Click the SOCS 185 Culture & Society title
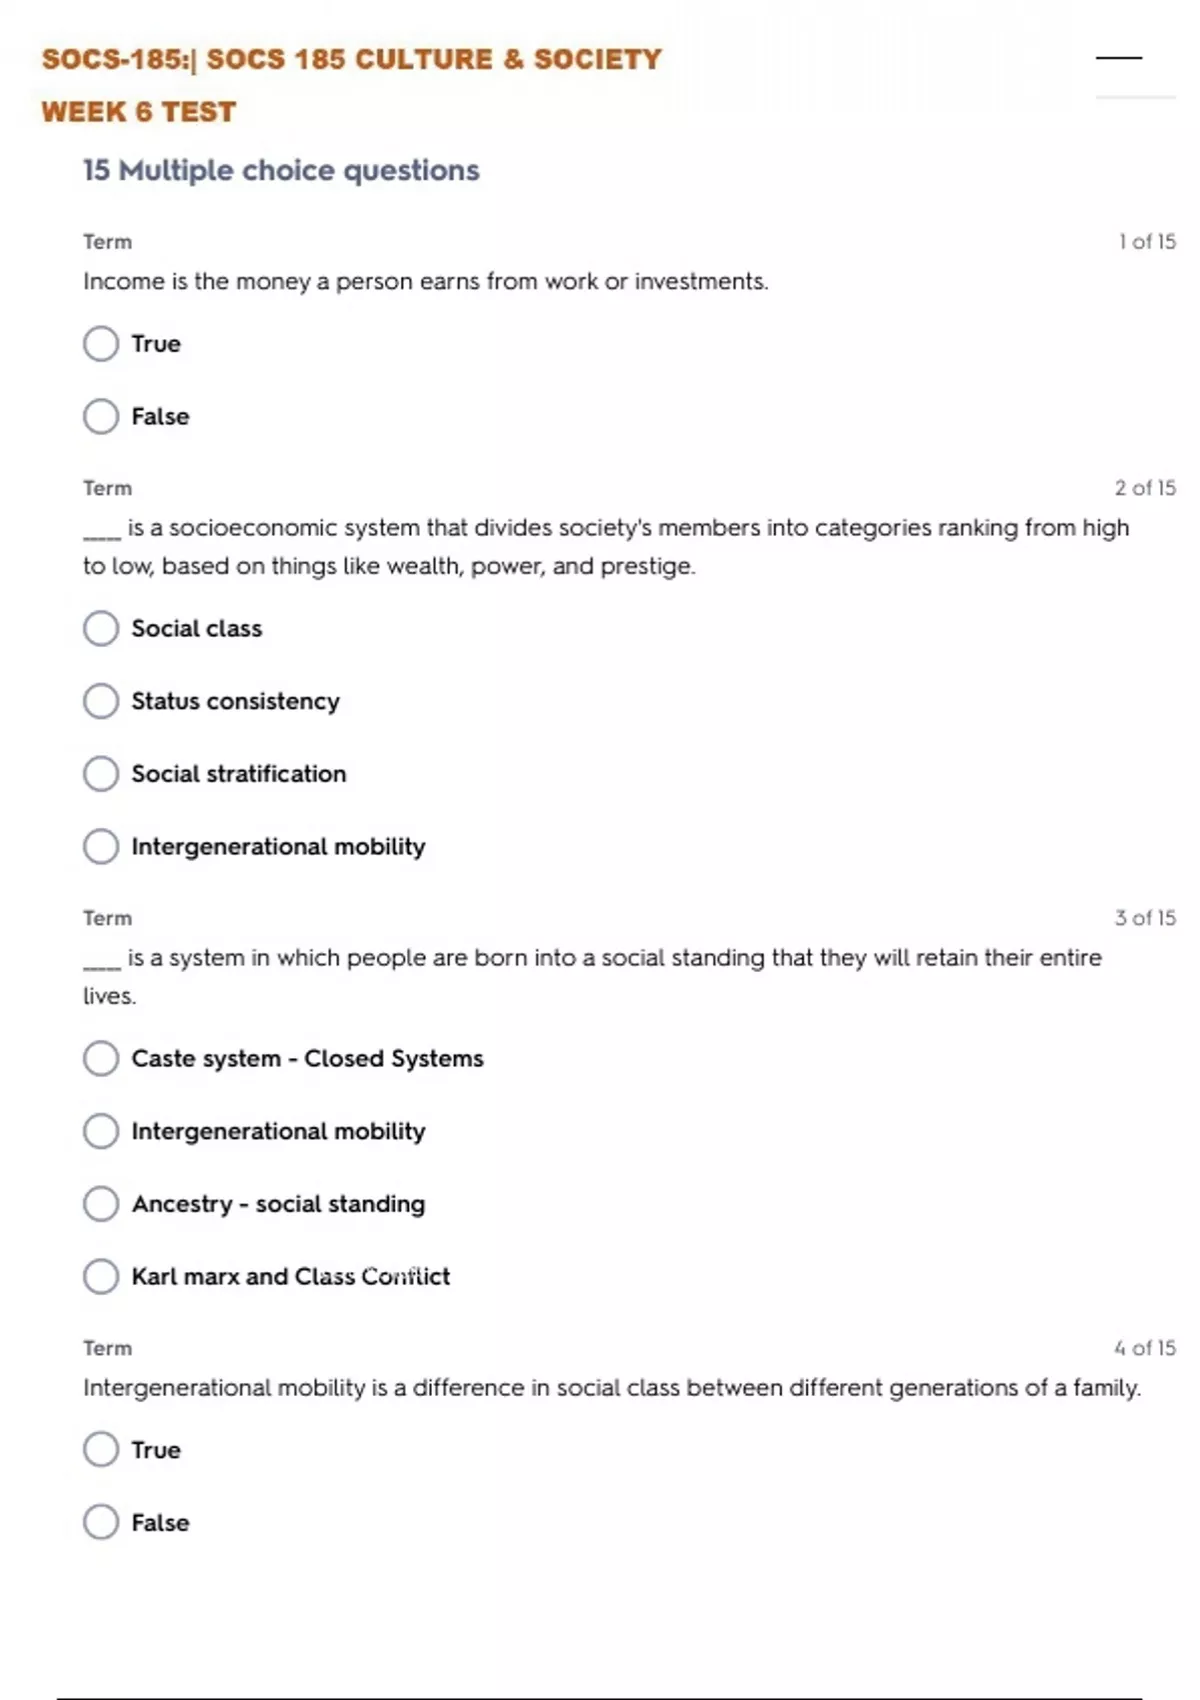 [x=351, y=59]
